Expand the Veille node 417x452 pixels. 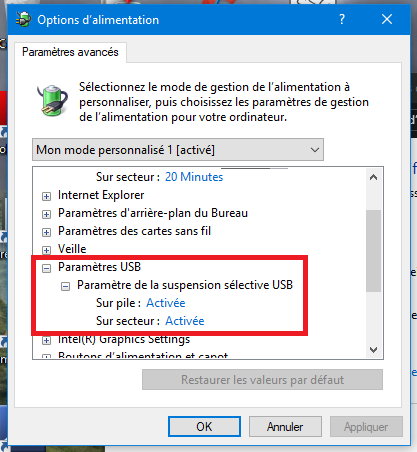[46, 250]
